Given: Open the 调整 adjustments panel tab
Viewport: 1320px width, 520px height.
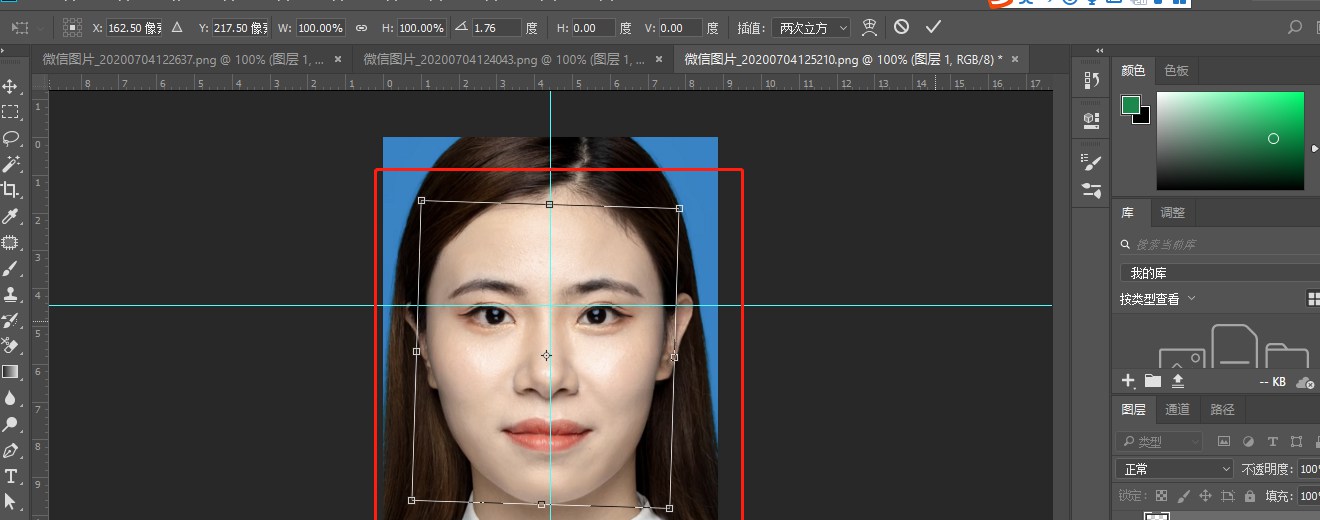Looking at the screenshot, I should pos(1172,213).
